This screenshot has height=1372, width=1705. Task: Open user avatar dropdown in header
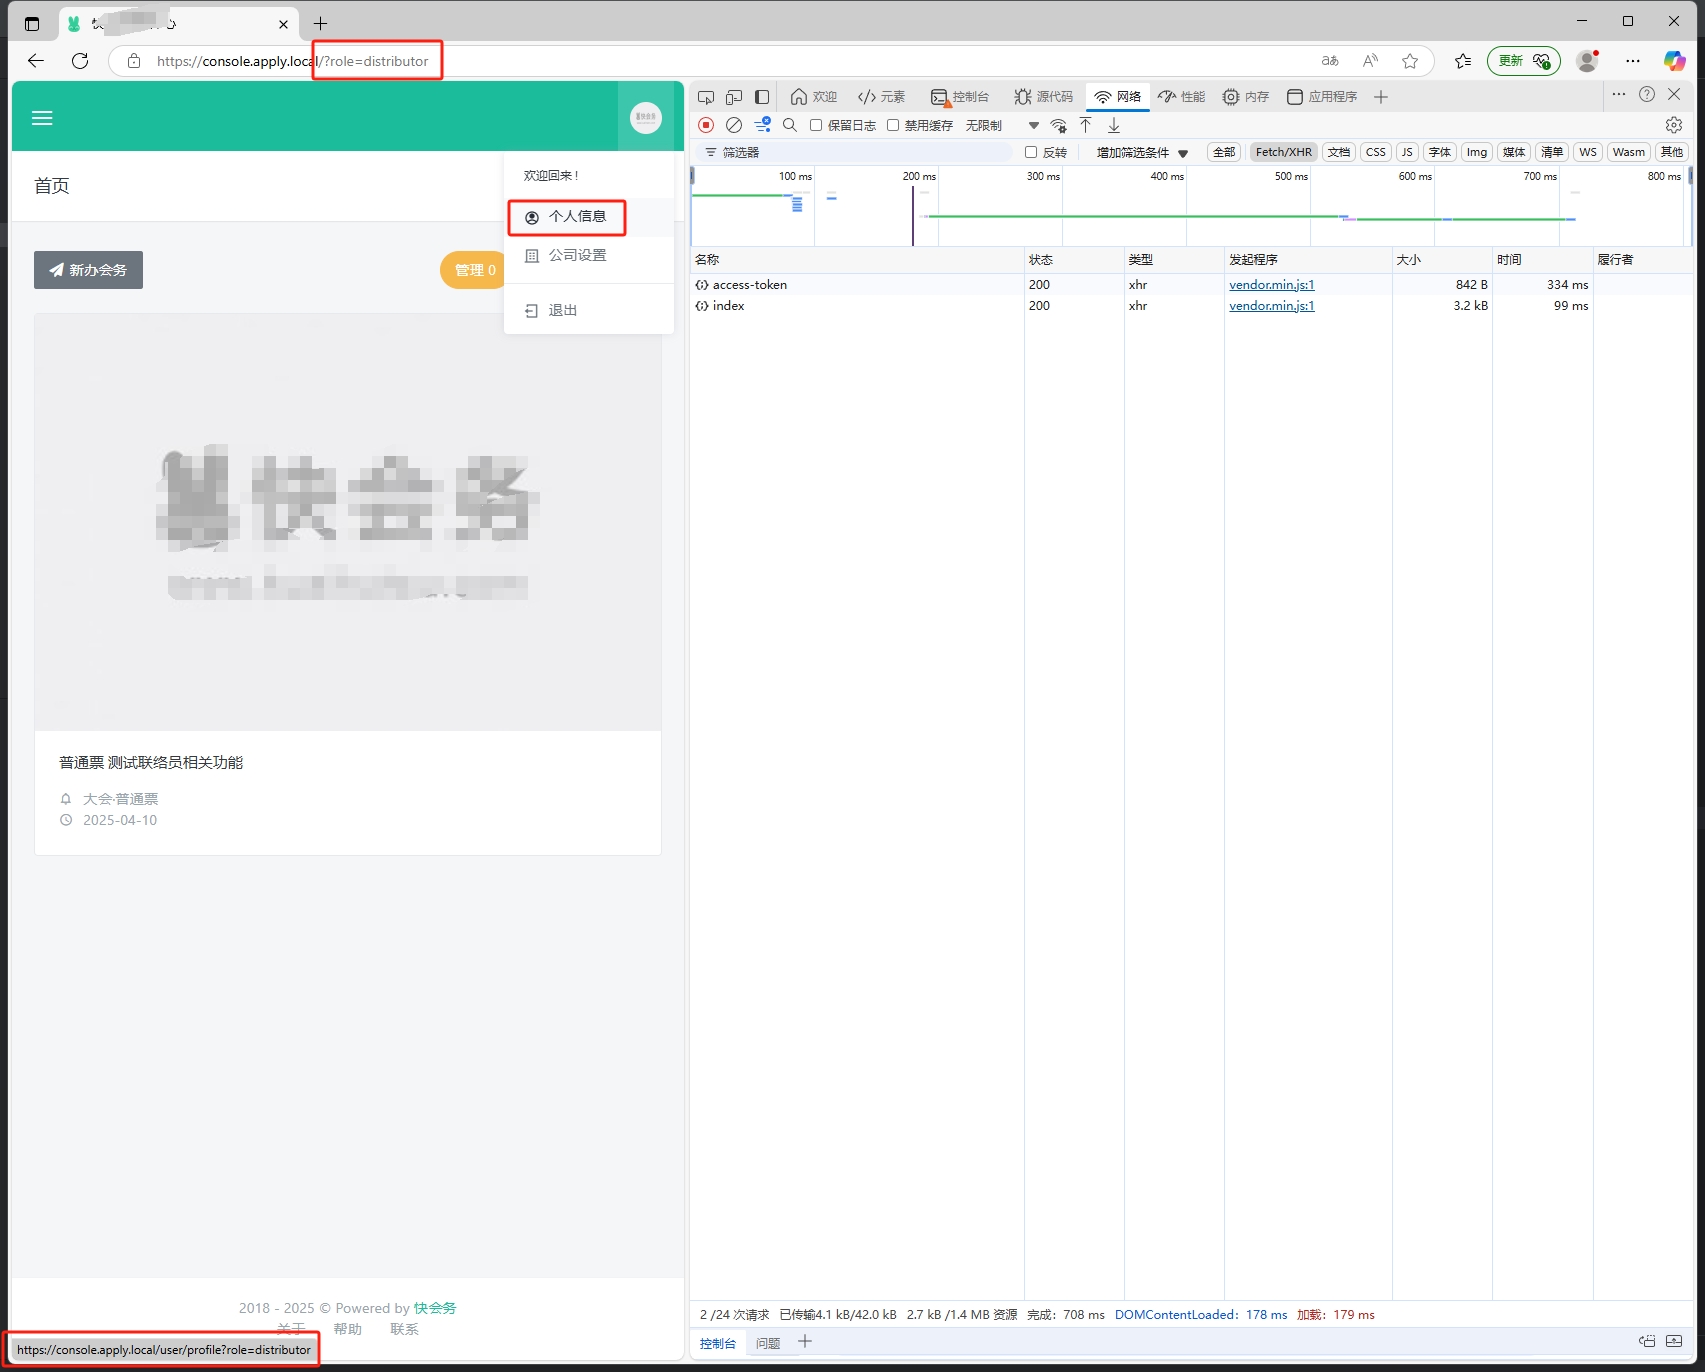pos(646,118)
